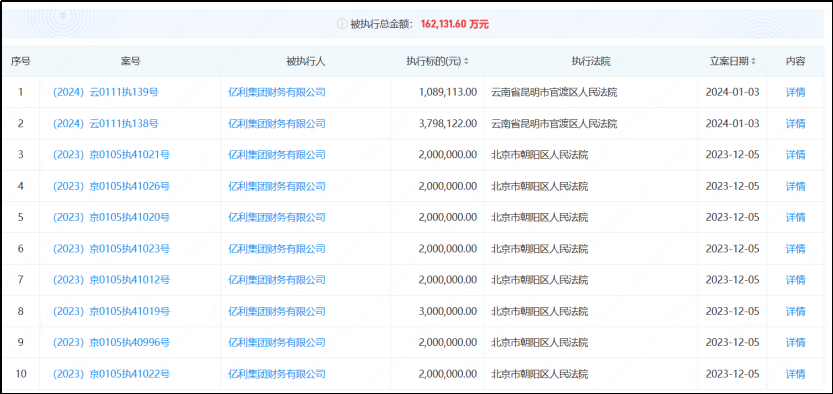Select date 2024-01-03 in row 1
Viewport: 833px width, 394px height.
click(x=733, y=92)
